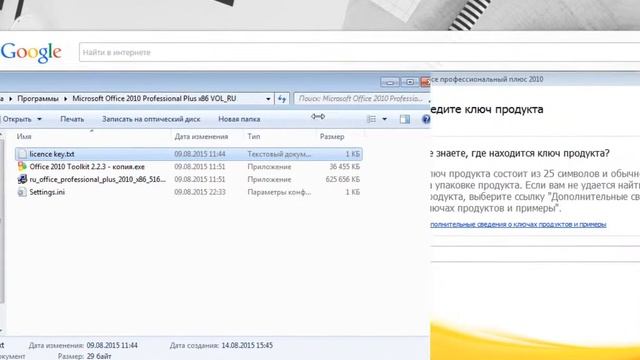Screen dimensions: 640x360
Task: Open address bar history dropdown arrow
Action: (268, 99)
